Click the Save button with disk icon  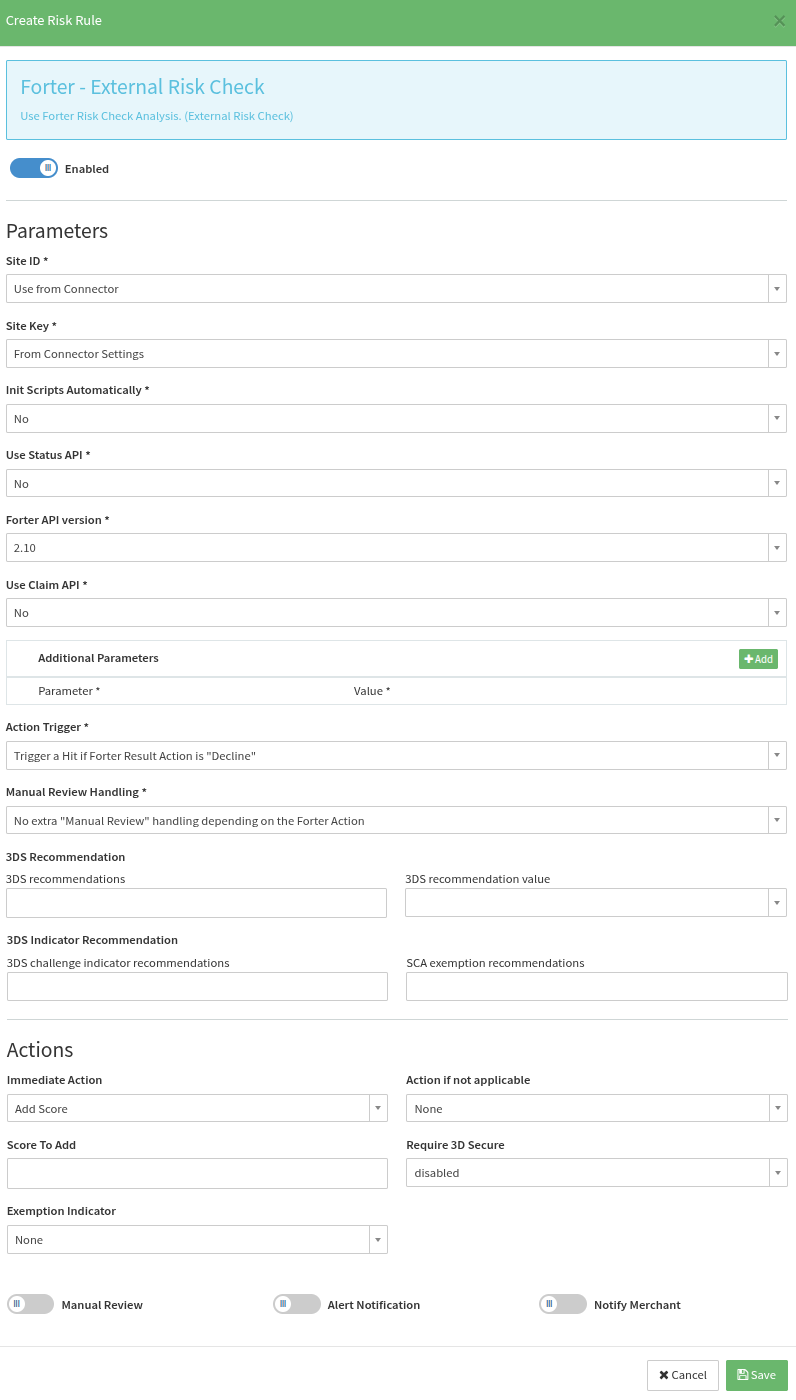[756, 1375]
